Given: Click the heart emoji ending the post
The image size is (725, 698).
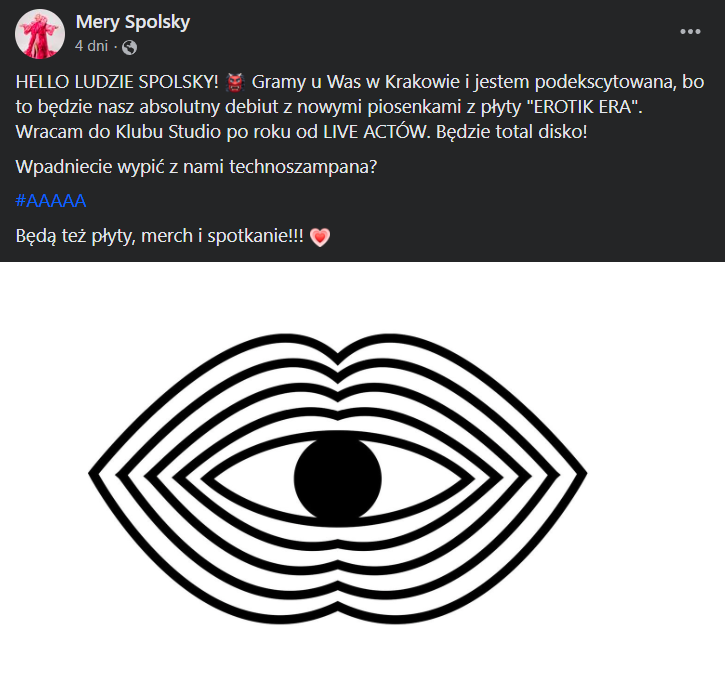Looking at the screenshot, I should click(x=319, y=238).
